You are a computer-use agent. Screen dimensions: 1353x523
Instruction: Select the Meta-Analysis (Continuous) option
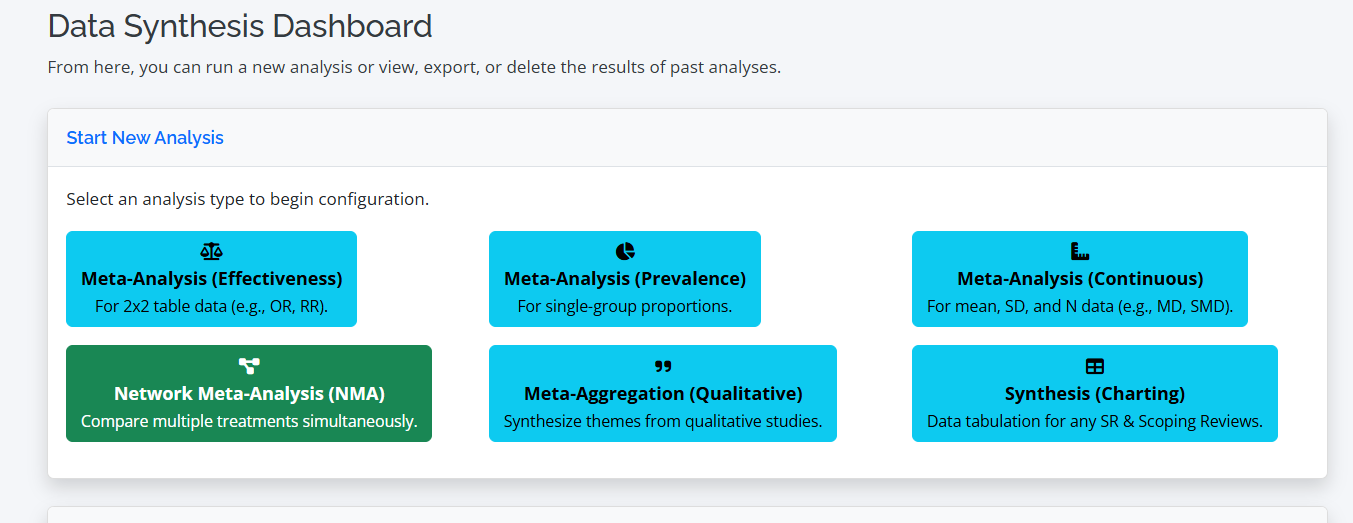tap(1080, 279)
